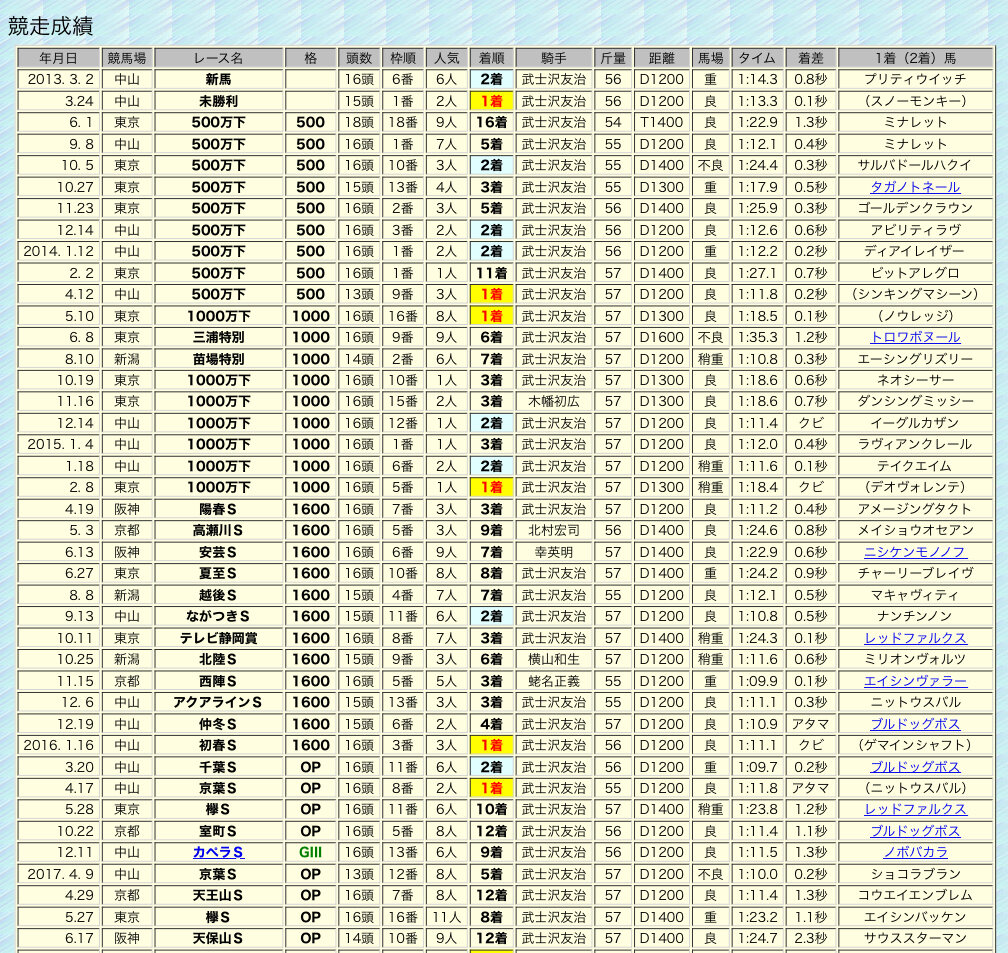1008x953 pixels.
Task: Click yellow 1着 cell in 未勝利 row
Action: pyautogui.click(x=490, y=101)
